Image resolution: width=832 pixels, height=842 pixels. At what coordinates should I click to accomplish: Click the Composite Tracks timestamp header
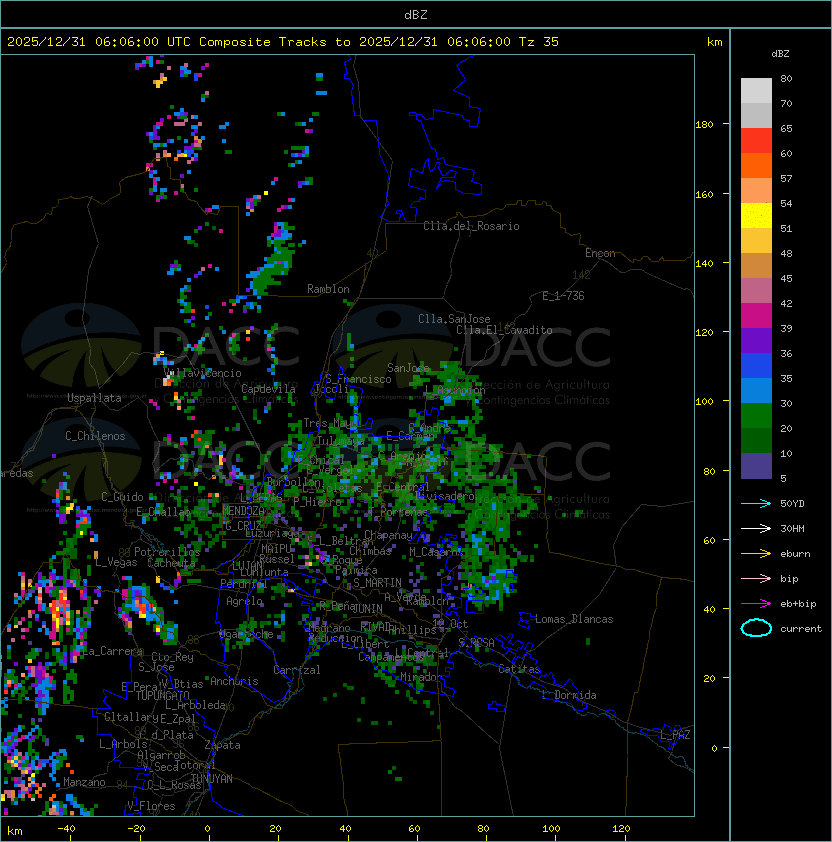[x=283, y=42]
